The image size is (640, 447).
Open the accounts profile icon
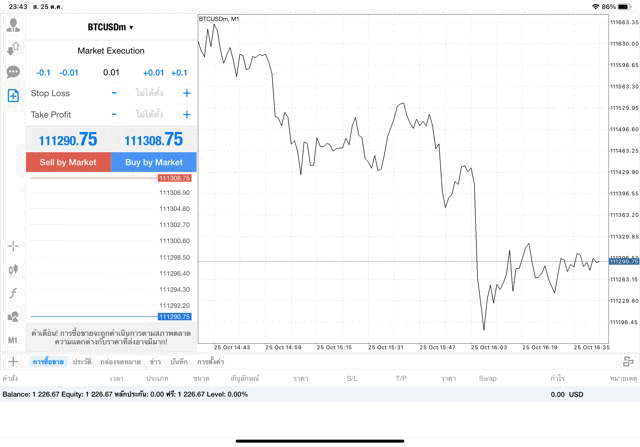click(x=13, y=25)
